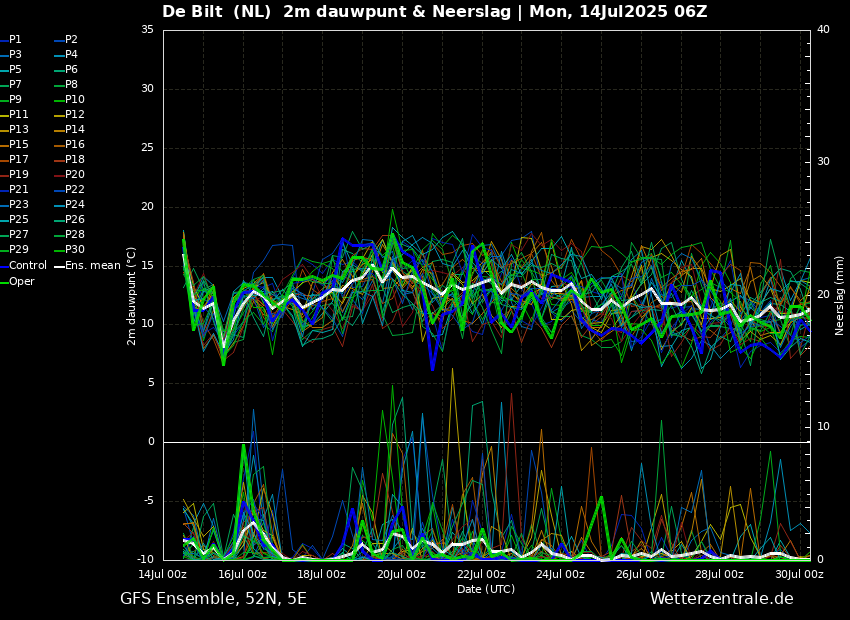Click the 'De Bilt (NL)' location in the chart title
Image resolution: width=850 pixels, height=620 pixels.
[x=216, y=11]
